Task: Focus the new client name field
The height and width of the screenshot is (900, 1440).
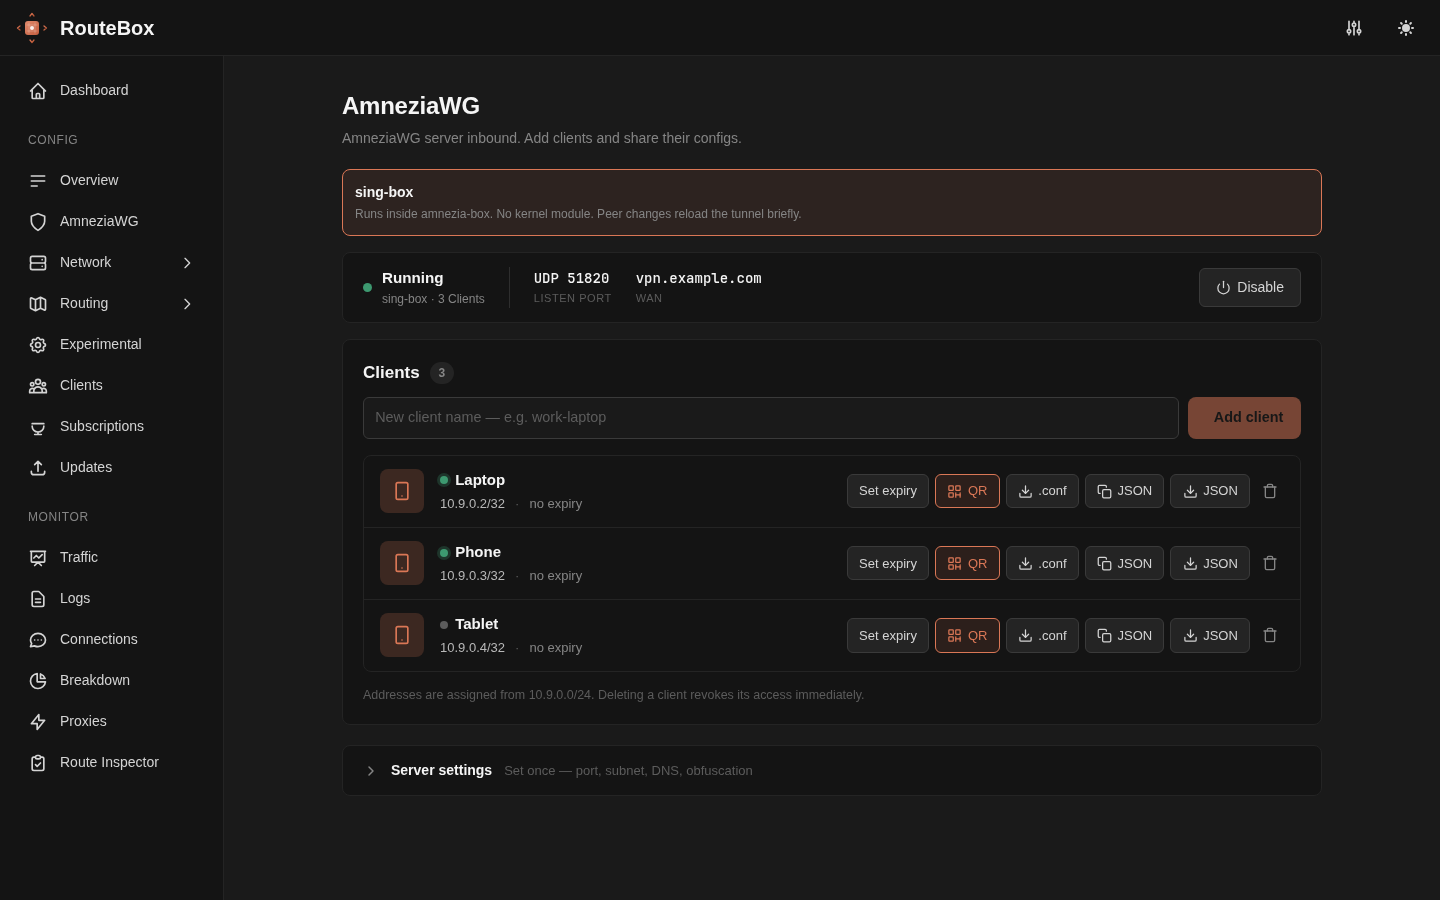Action: tap(771, 418)
